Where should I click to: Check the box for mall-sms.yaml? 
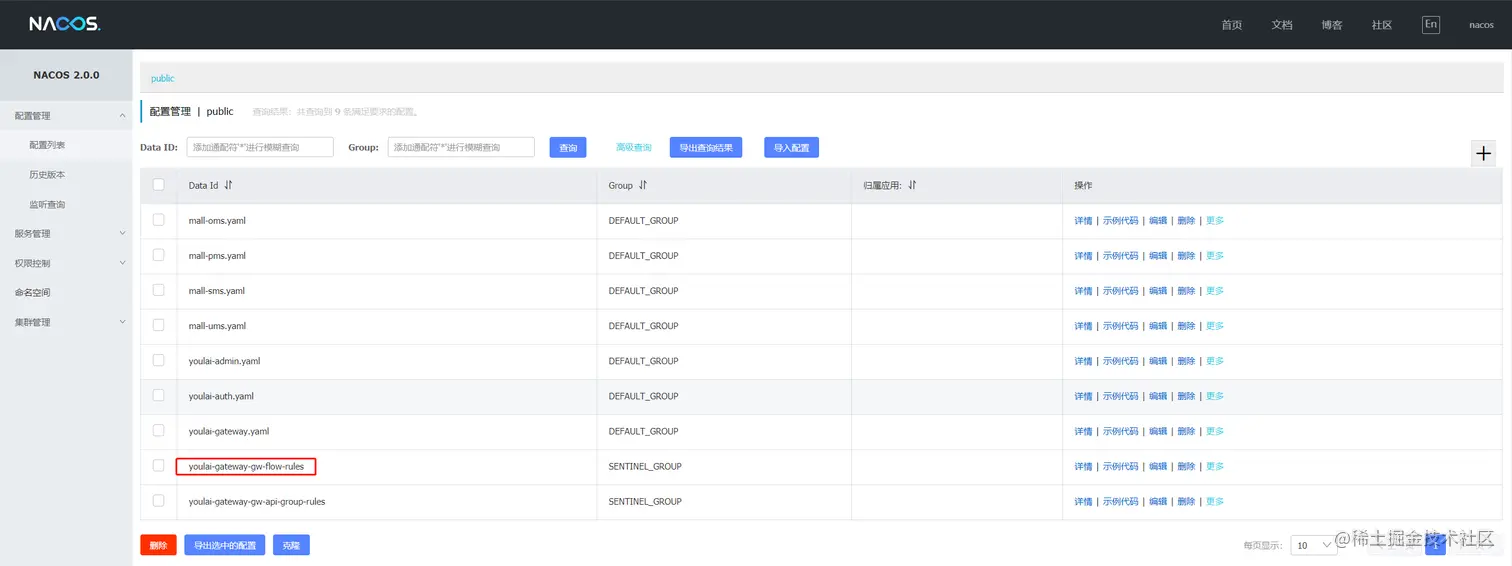(x=158, y=290)
